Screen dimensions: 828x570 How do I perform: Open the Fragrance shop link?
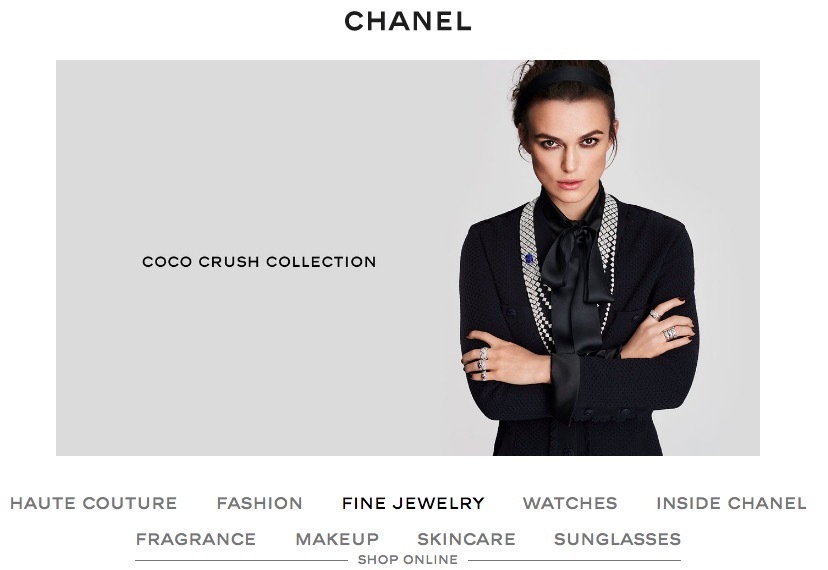(196, 539)
